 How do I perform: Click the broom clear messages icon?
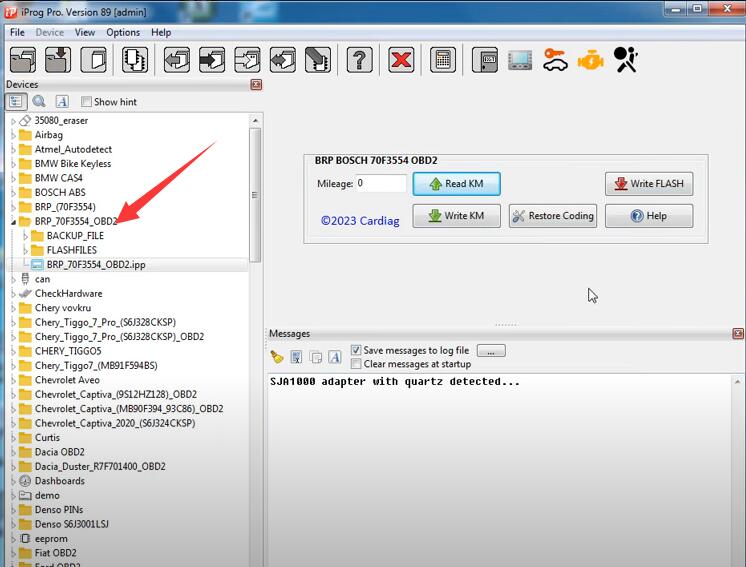click(276, 357)
